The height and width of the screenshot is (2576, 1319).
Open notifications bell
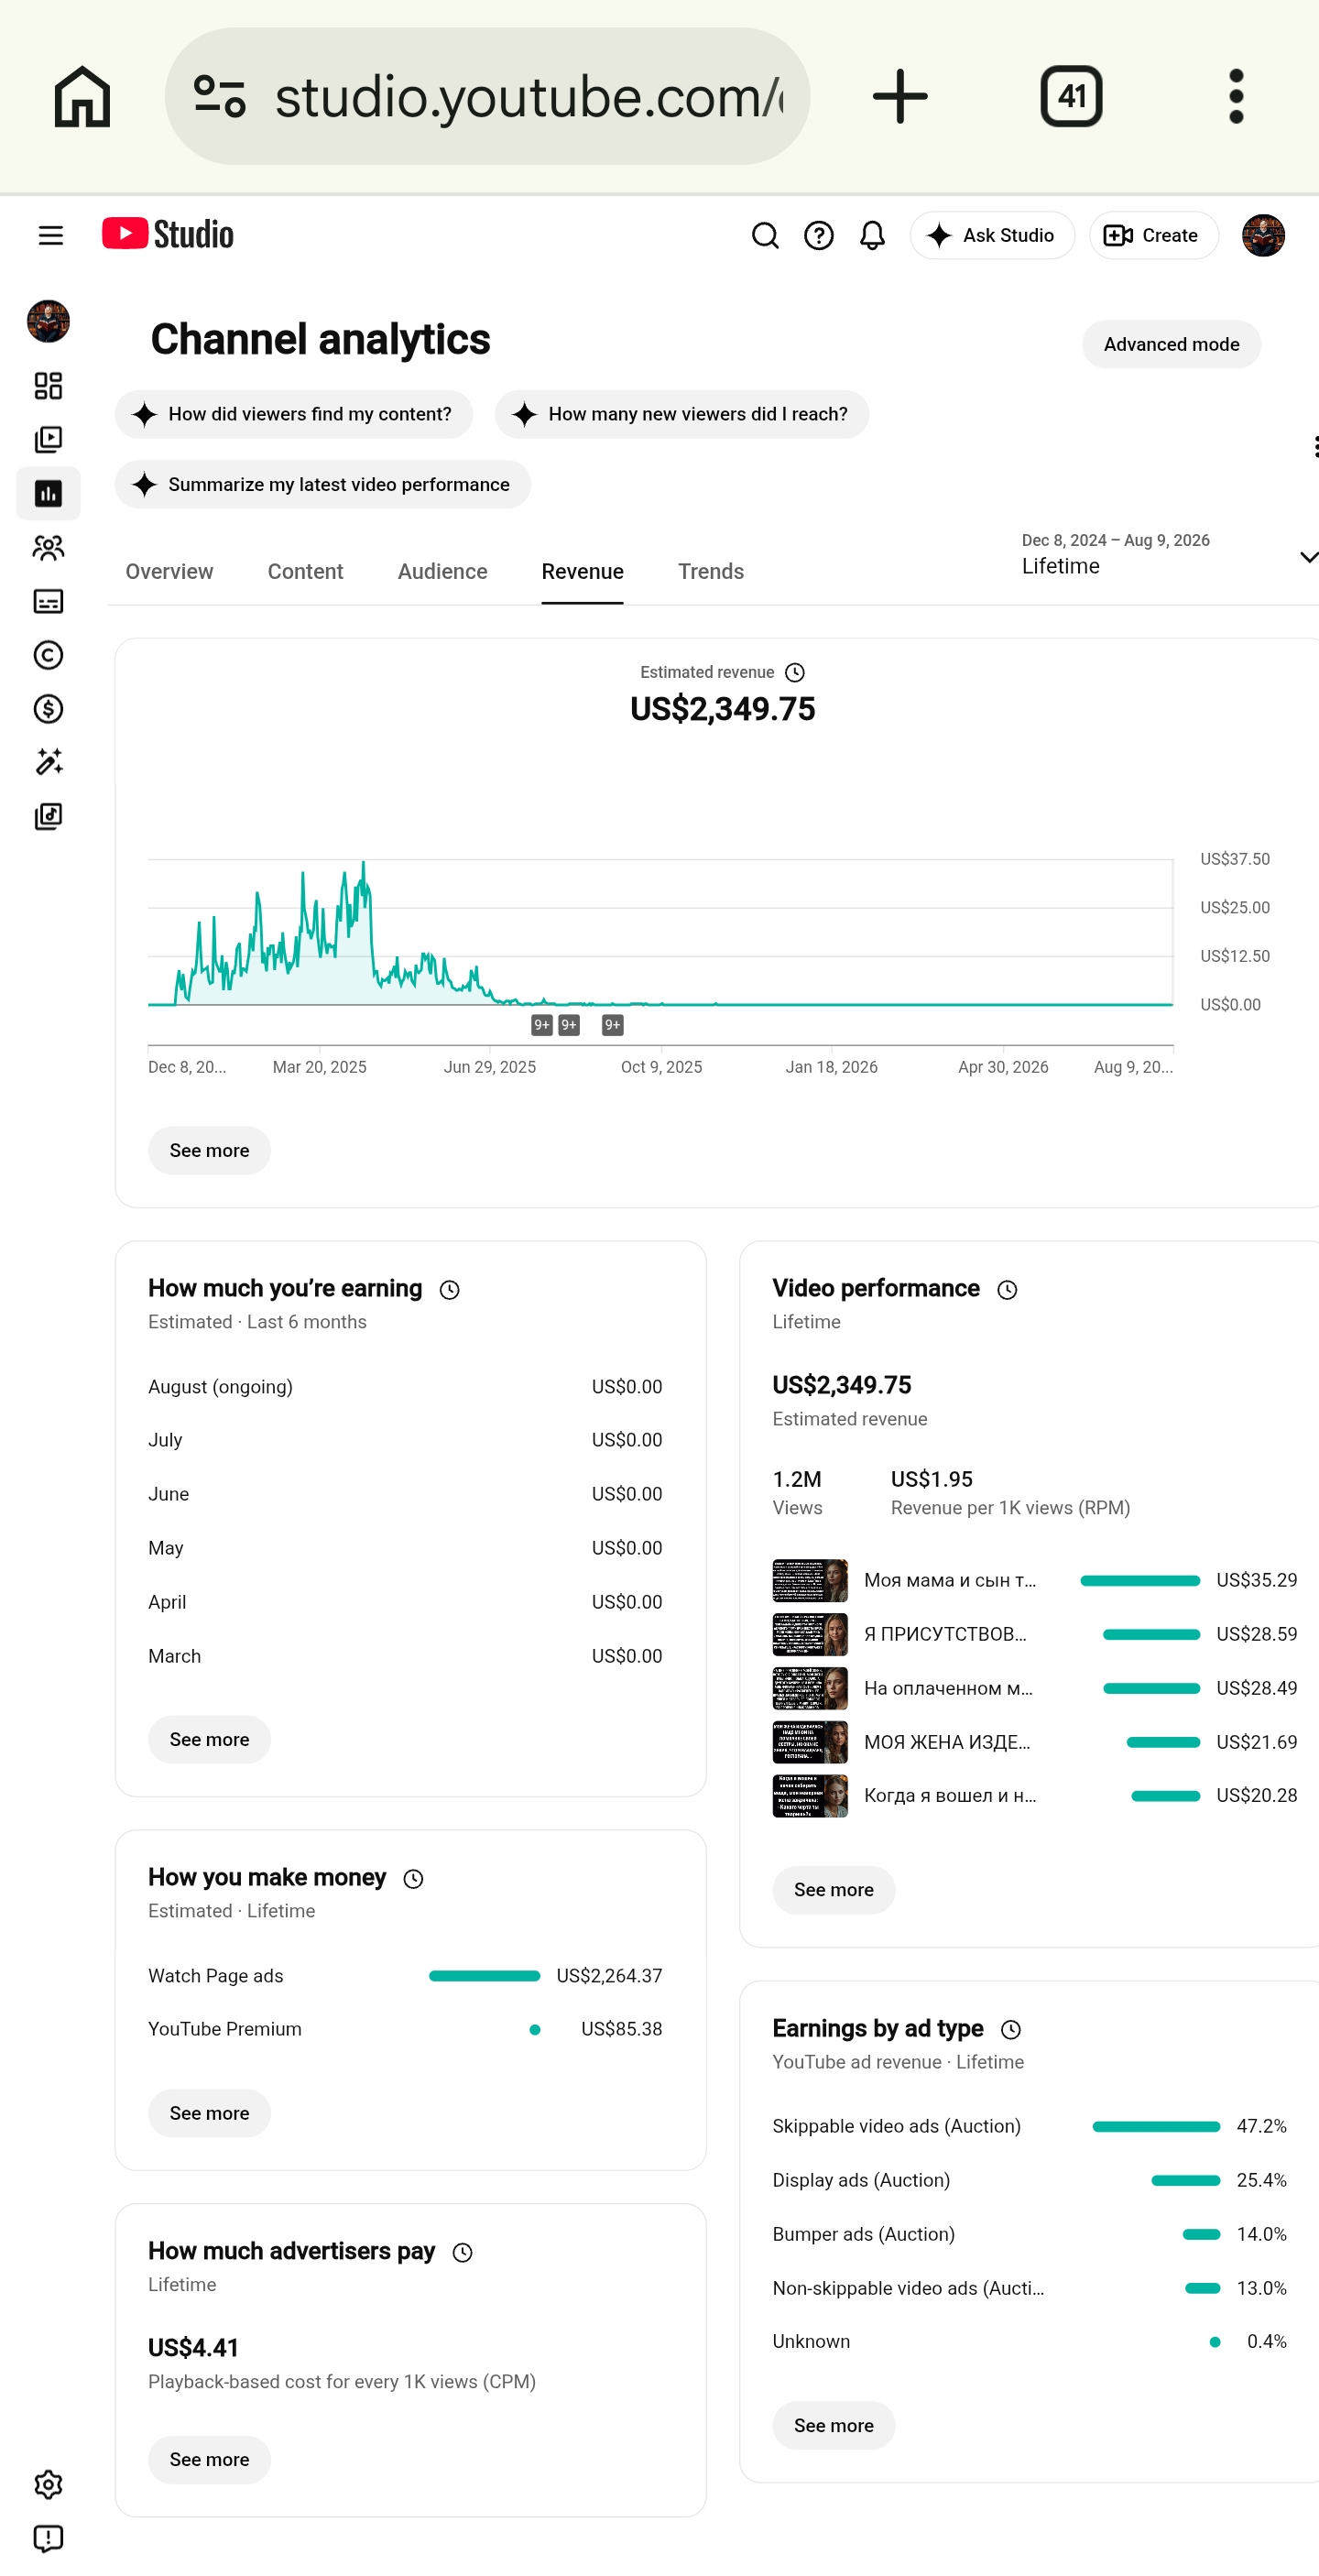872,235
